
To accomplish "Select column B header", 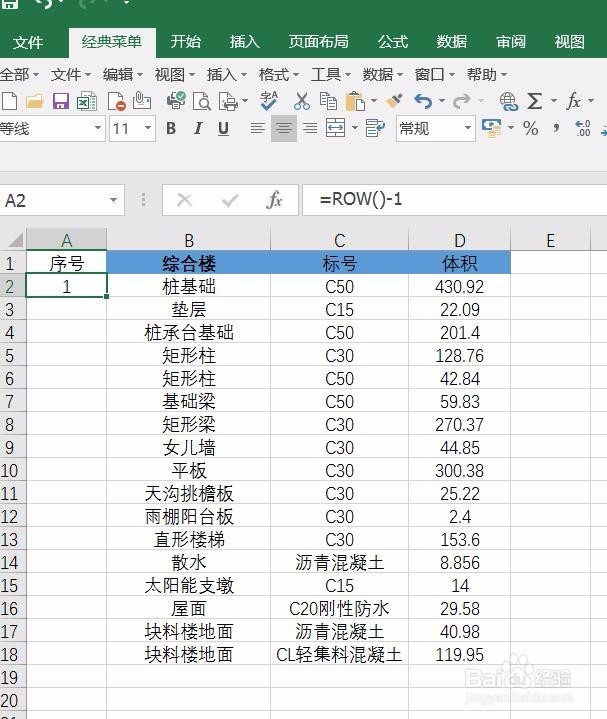I will pyautogui.click(x=188, y=240).
